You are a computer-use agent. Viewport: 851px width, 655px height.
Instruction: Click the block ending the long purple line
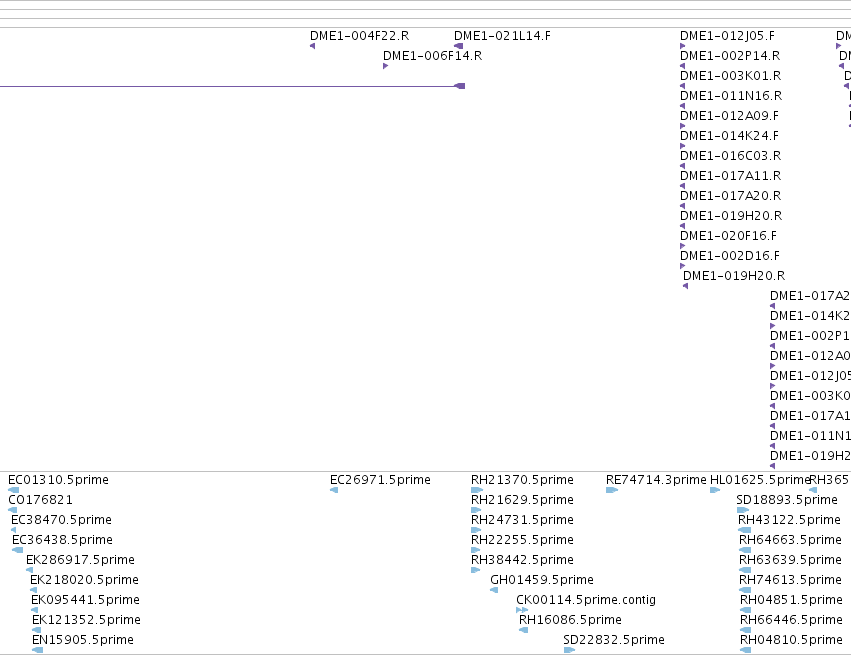pyautogui.click(x=459, y=86)
